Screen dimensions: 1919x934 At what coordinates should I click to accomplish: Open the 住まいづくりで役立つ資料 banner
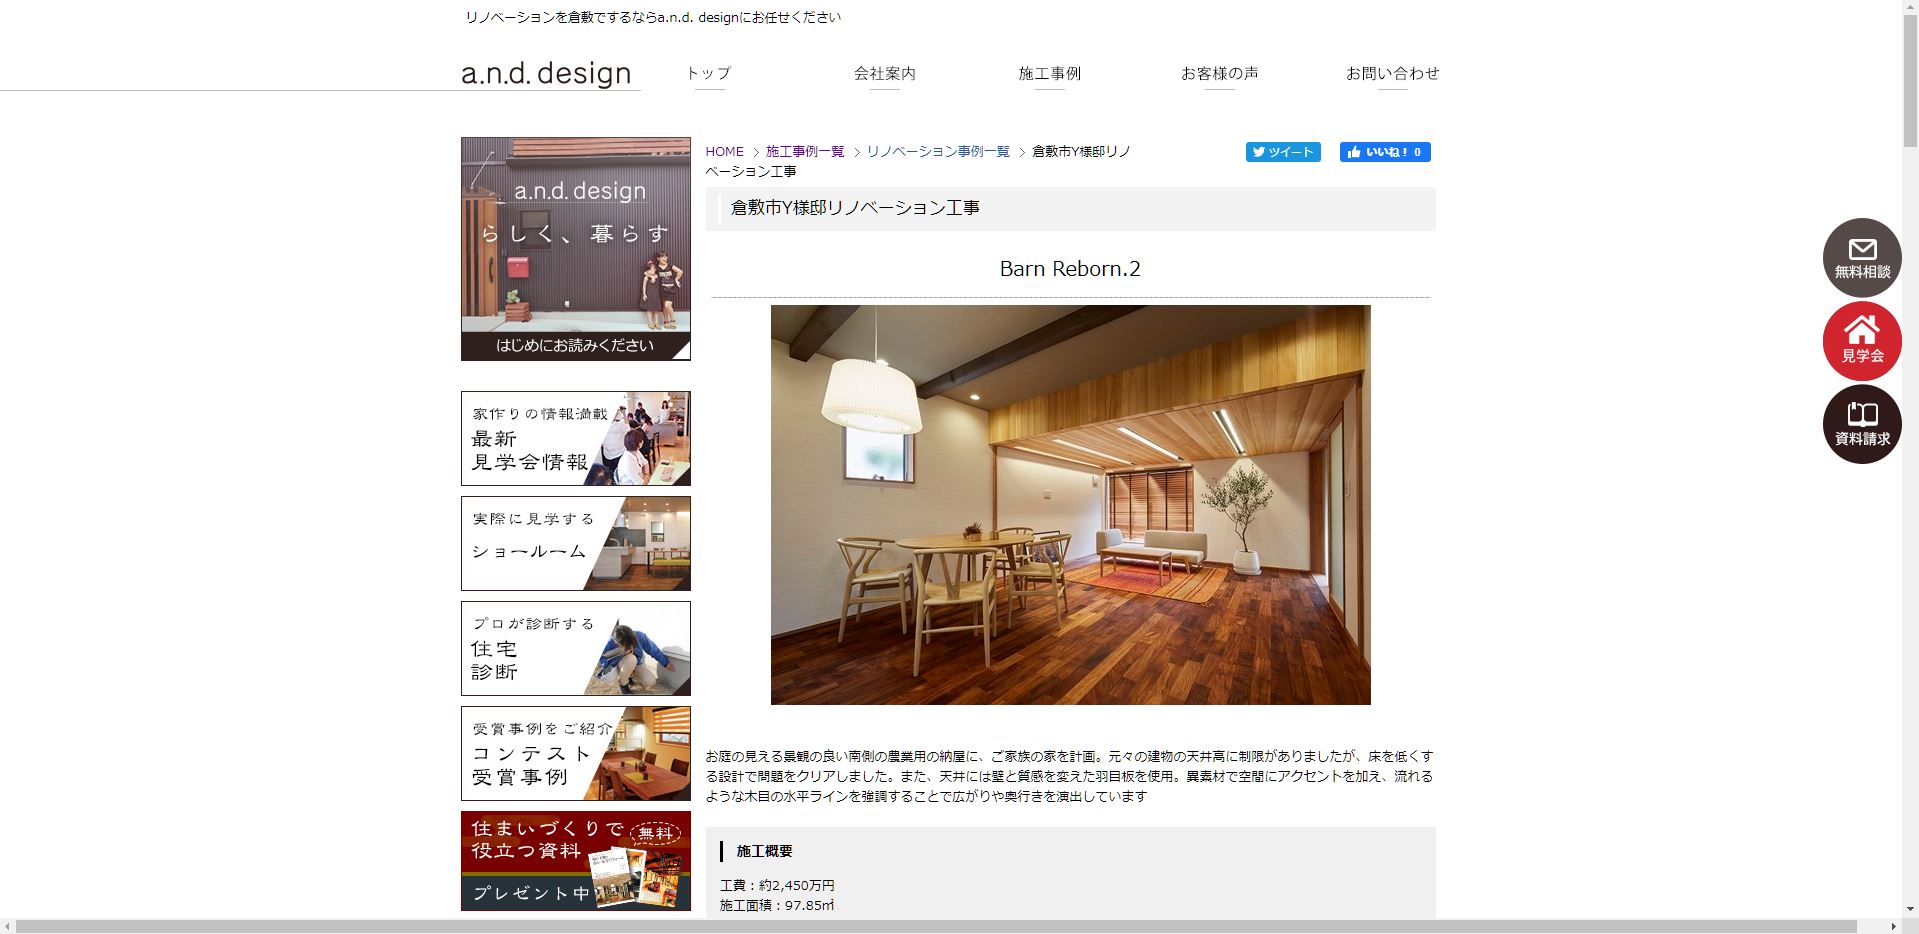576,860
